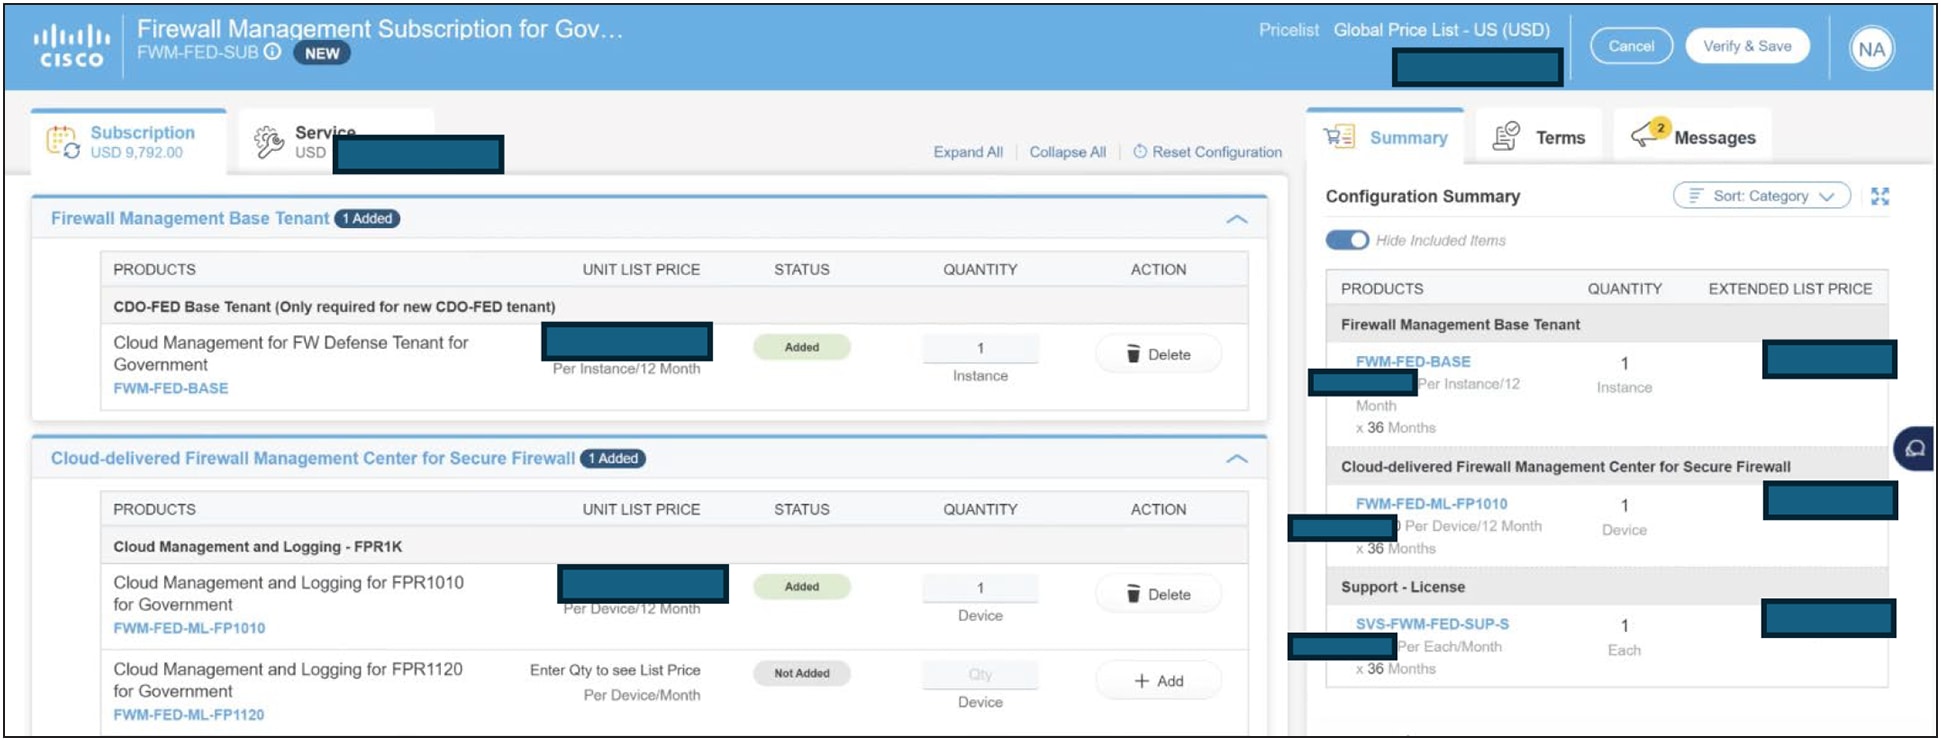Click the Service gear wrench icon
Viewport: 1941px width, 741px height.
point(268,142)
